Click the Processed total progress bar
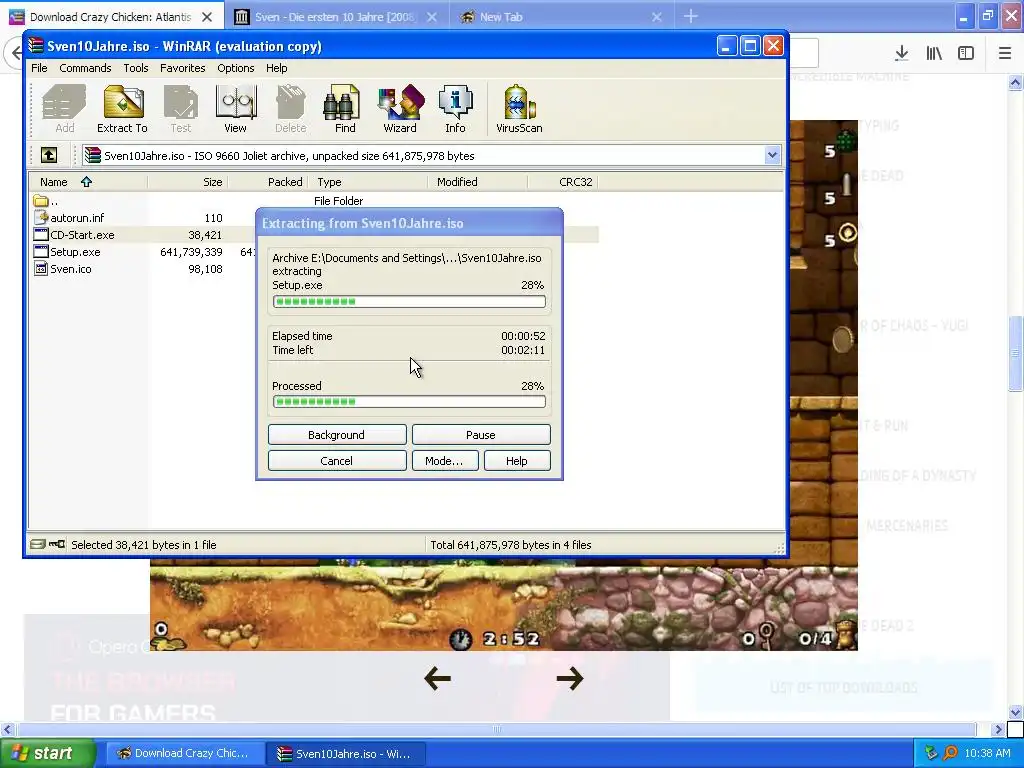Screen dimensions: 1024x768 coord(409,402)
